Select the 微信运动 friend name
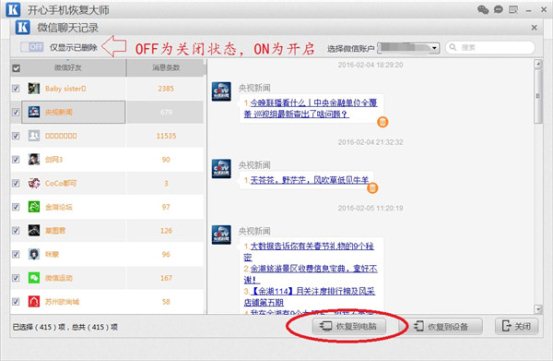Viewport: 553px width, 361px height. [59, 278]
